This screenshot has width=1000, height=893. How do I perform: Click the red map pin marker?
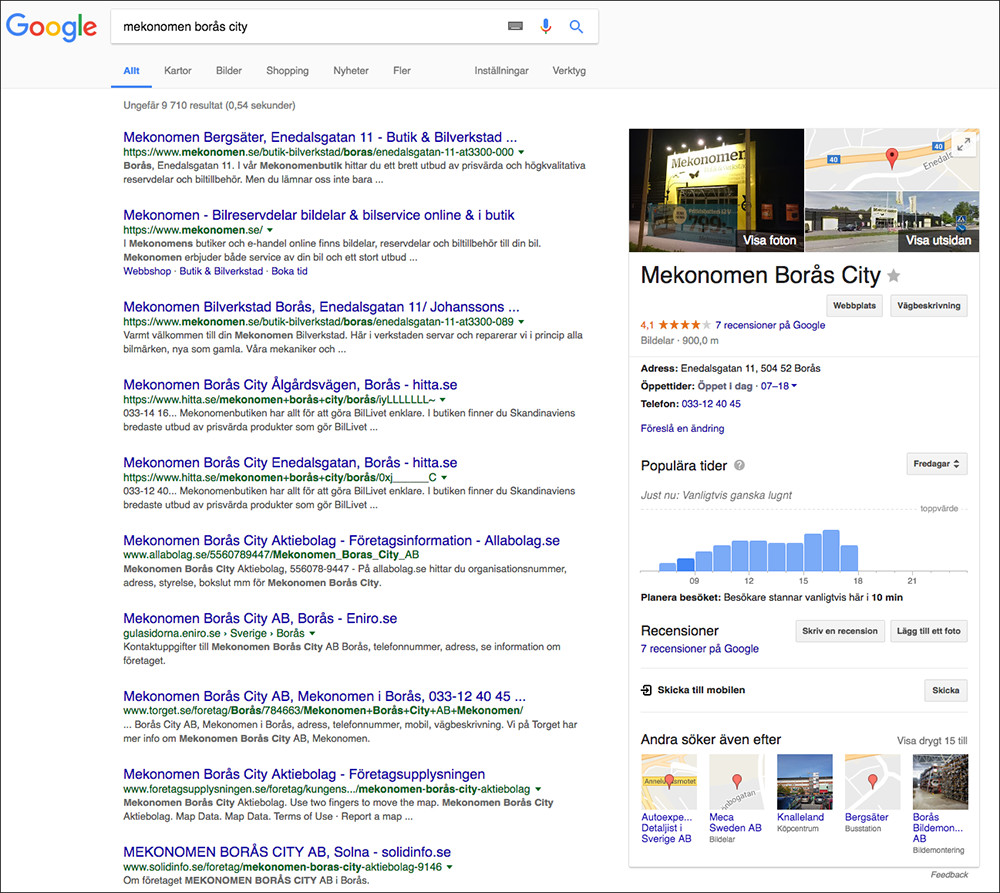point(892,157)
